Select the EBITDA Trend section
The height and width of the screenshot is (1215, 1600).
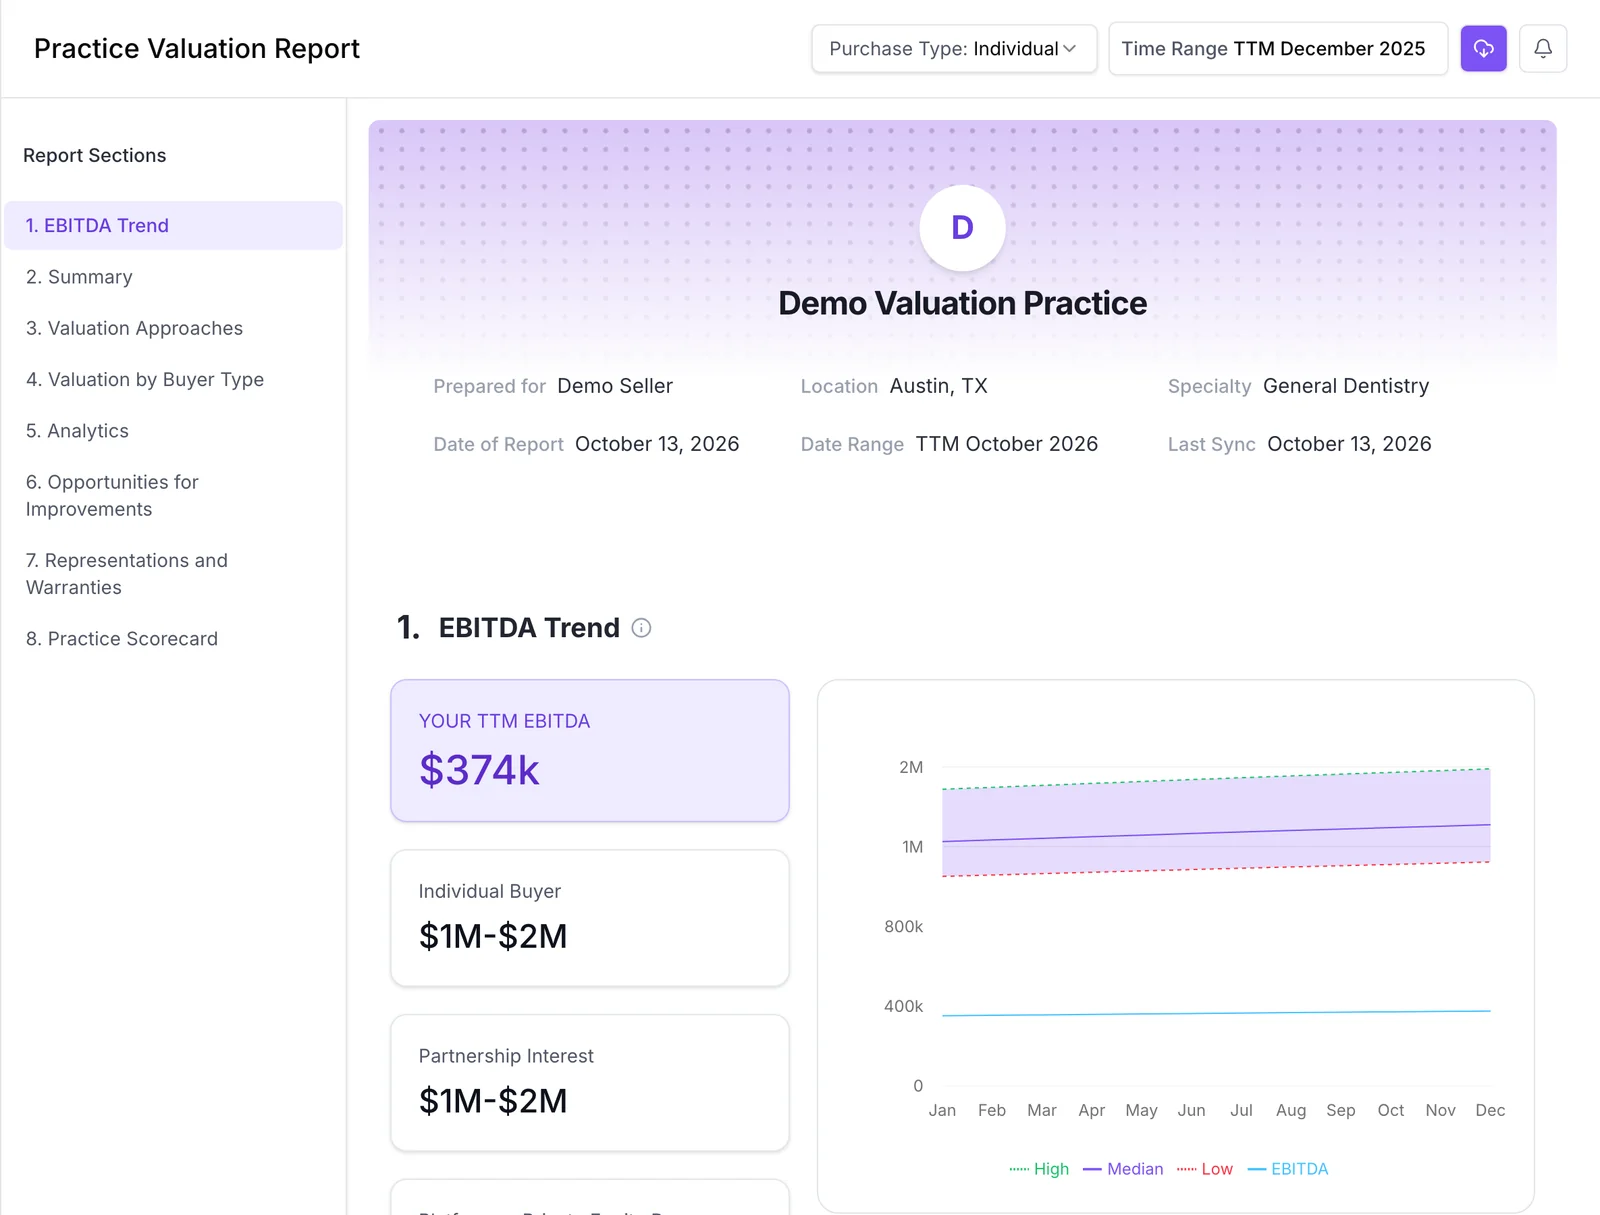tap(174, 225)
